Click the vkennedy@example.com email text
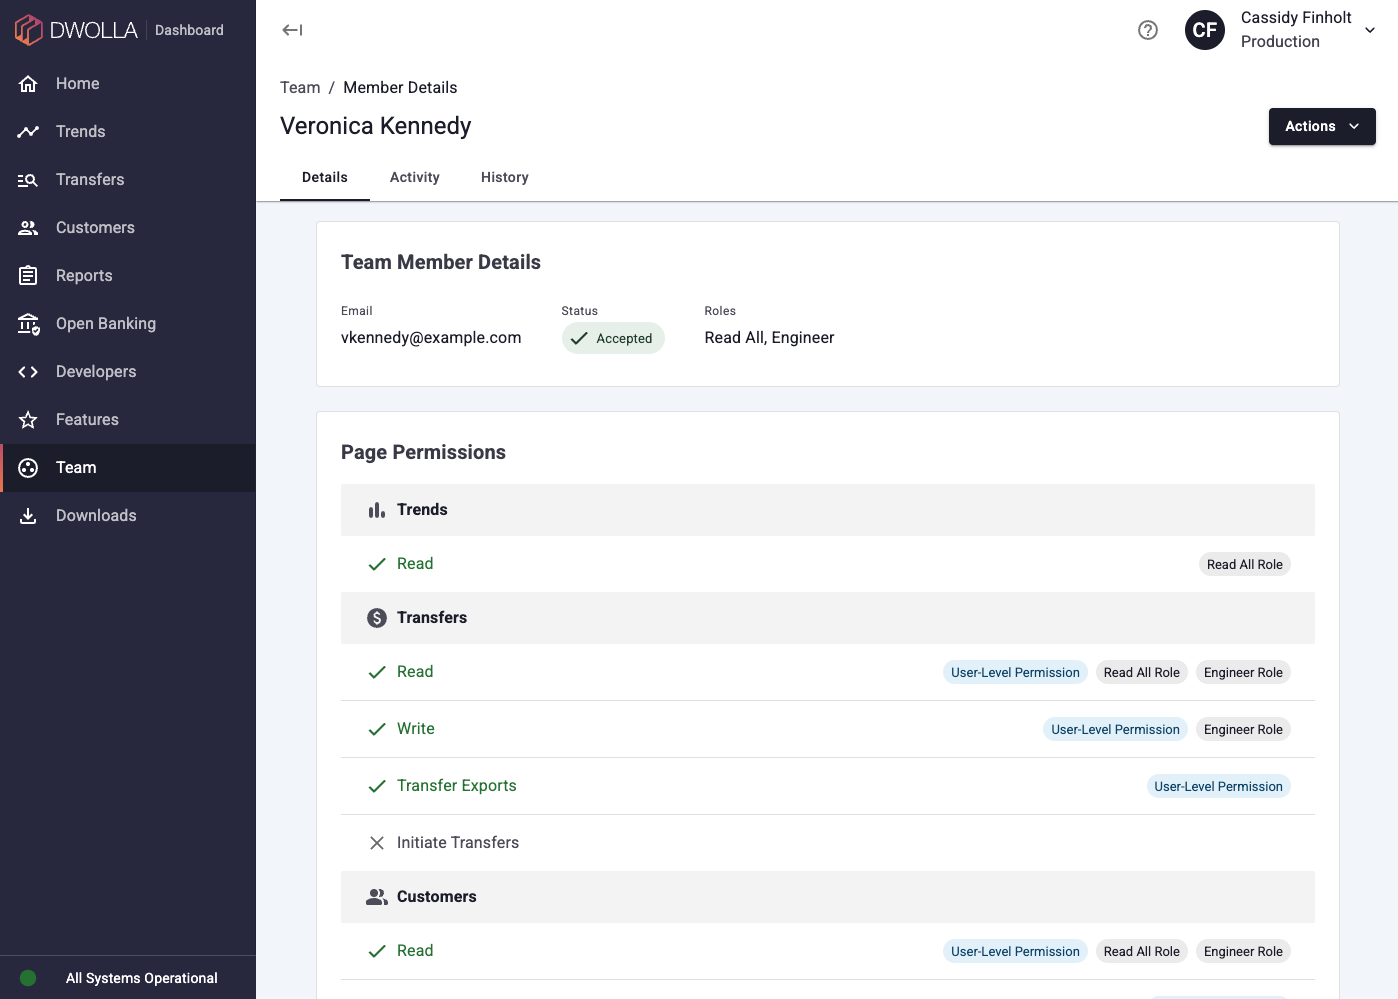Viewport: 1398px width, 999px height. [x=431, y=338]
